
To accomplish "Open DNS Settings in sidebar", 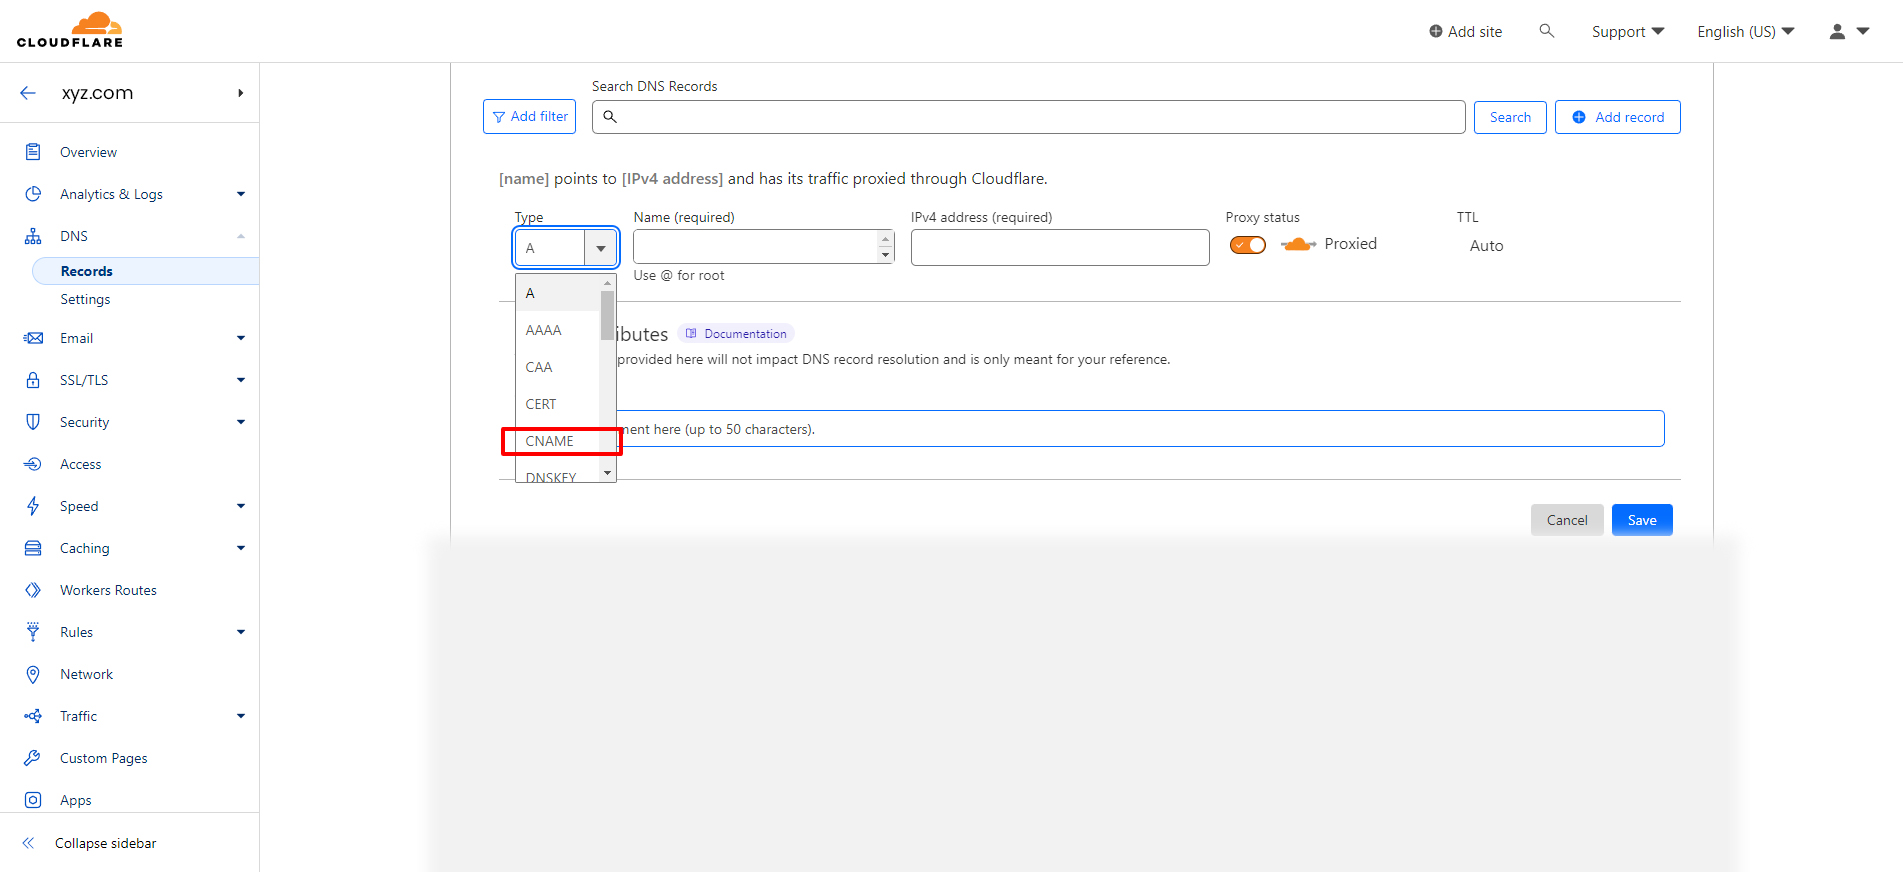I will pyautogui.click(x=85, y=299).
